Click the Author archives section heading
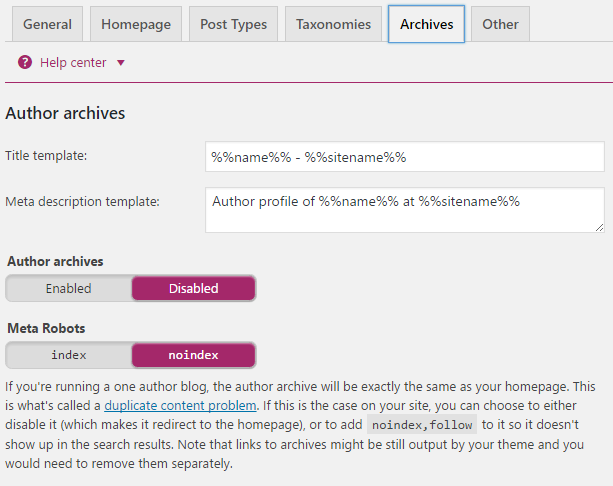The width and height of the screenshot is (613, 486). [x=65, y=113]
